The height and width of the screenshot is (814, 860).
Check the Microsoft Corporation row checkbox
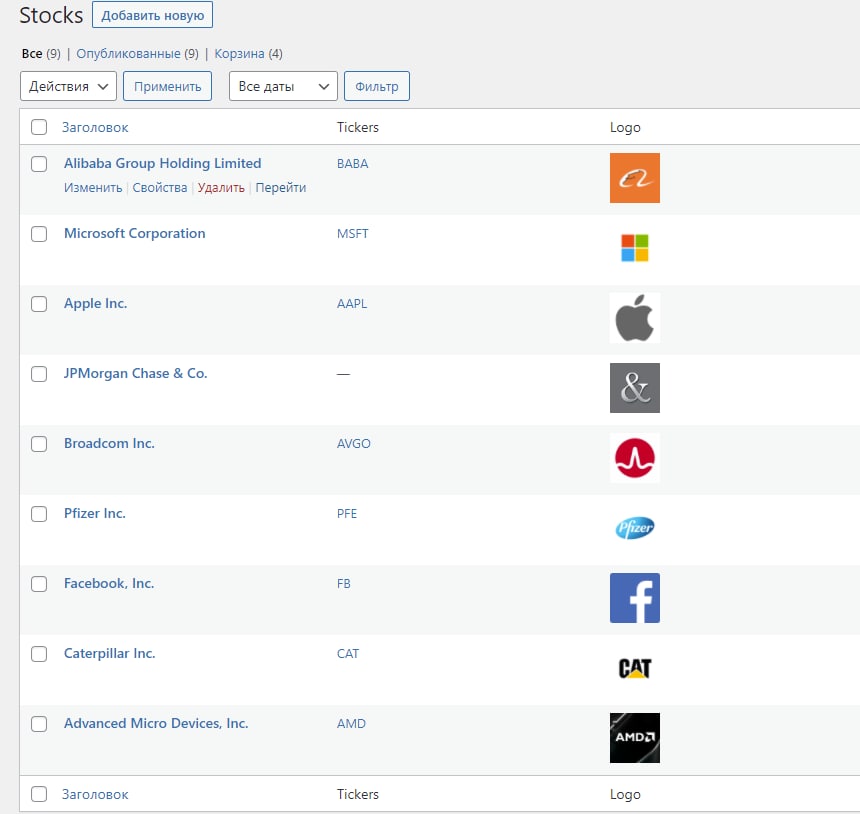39,234
